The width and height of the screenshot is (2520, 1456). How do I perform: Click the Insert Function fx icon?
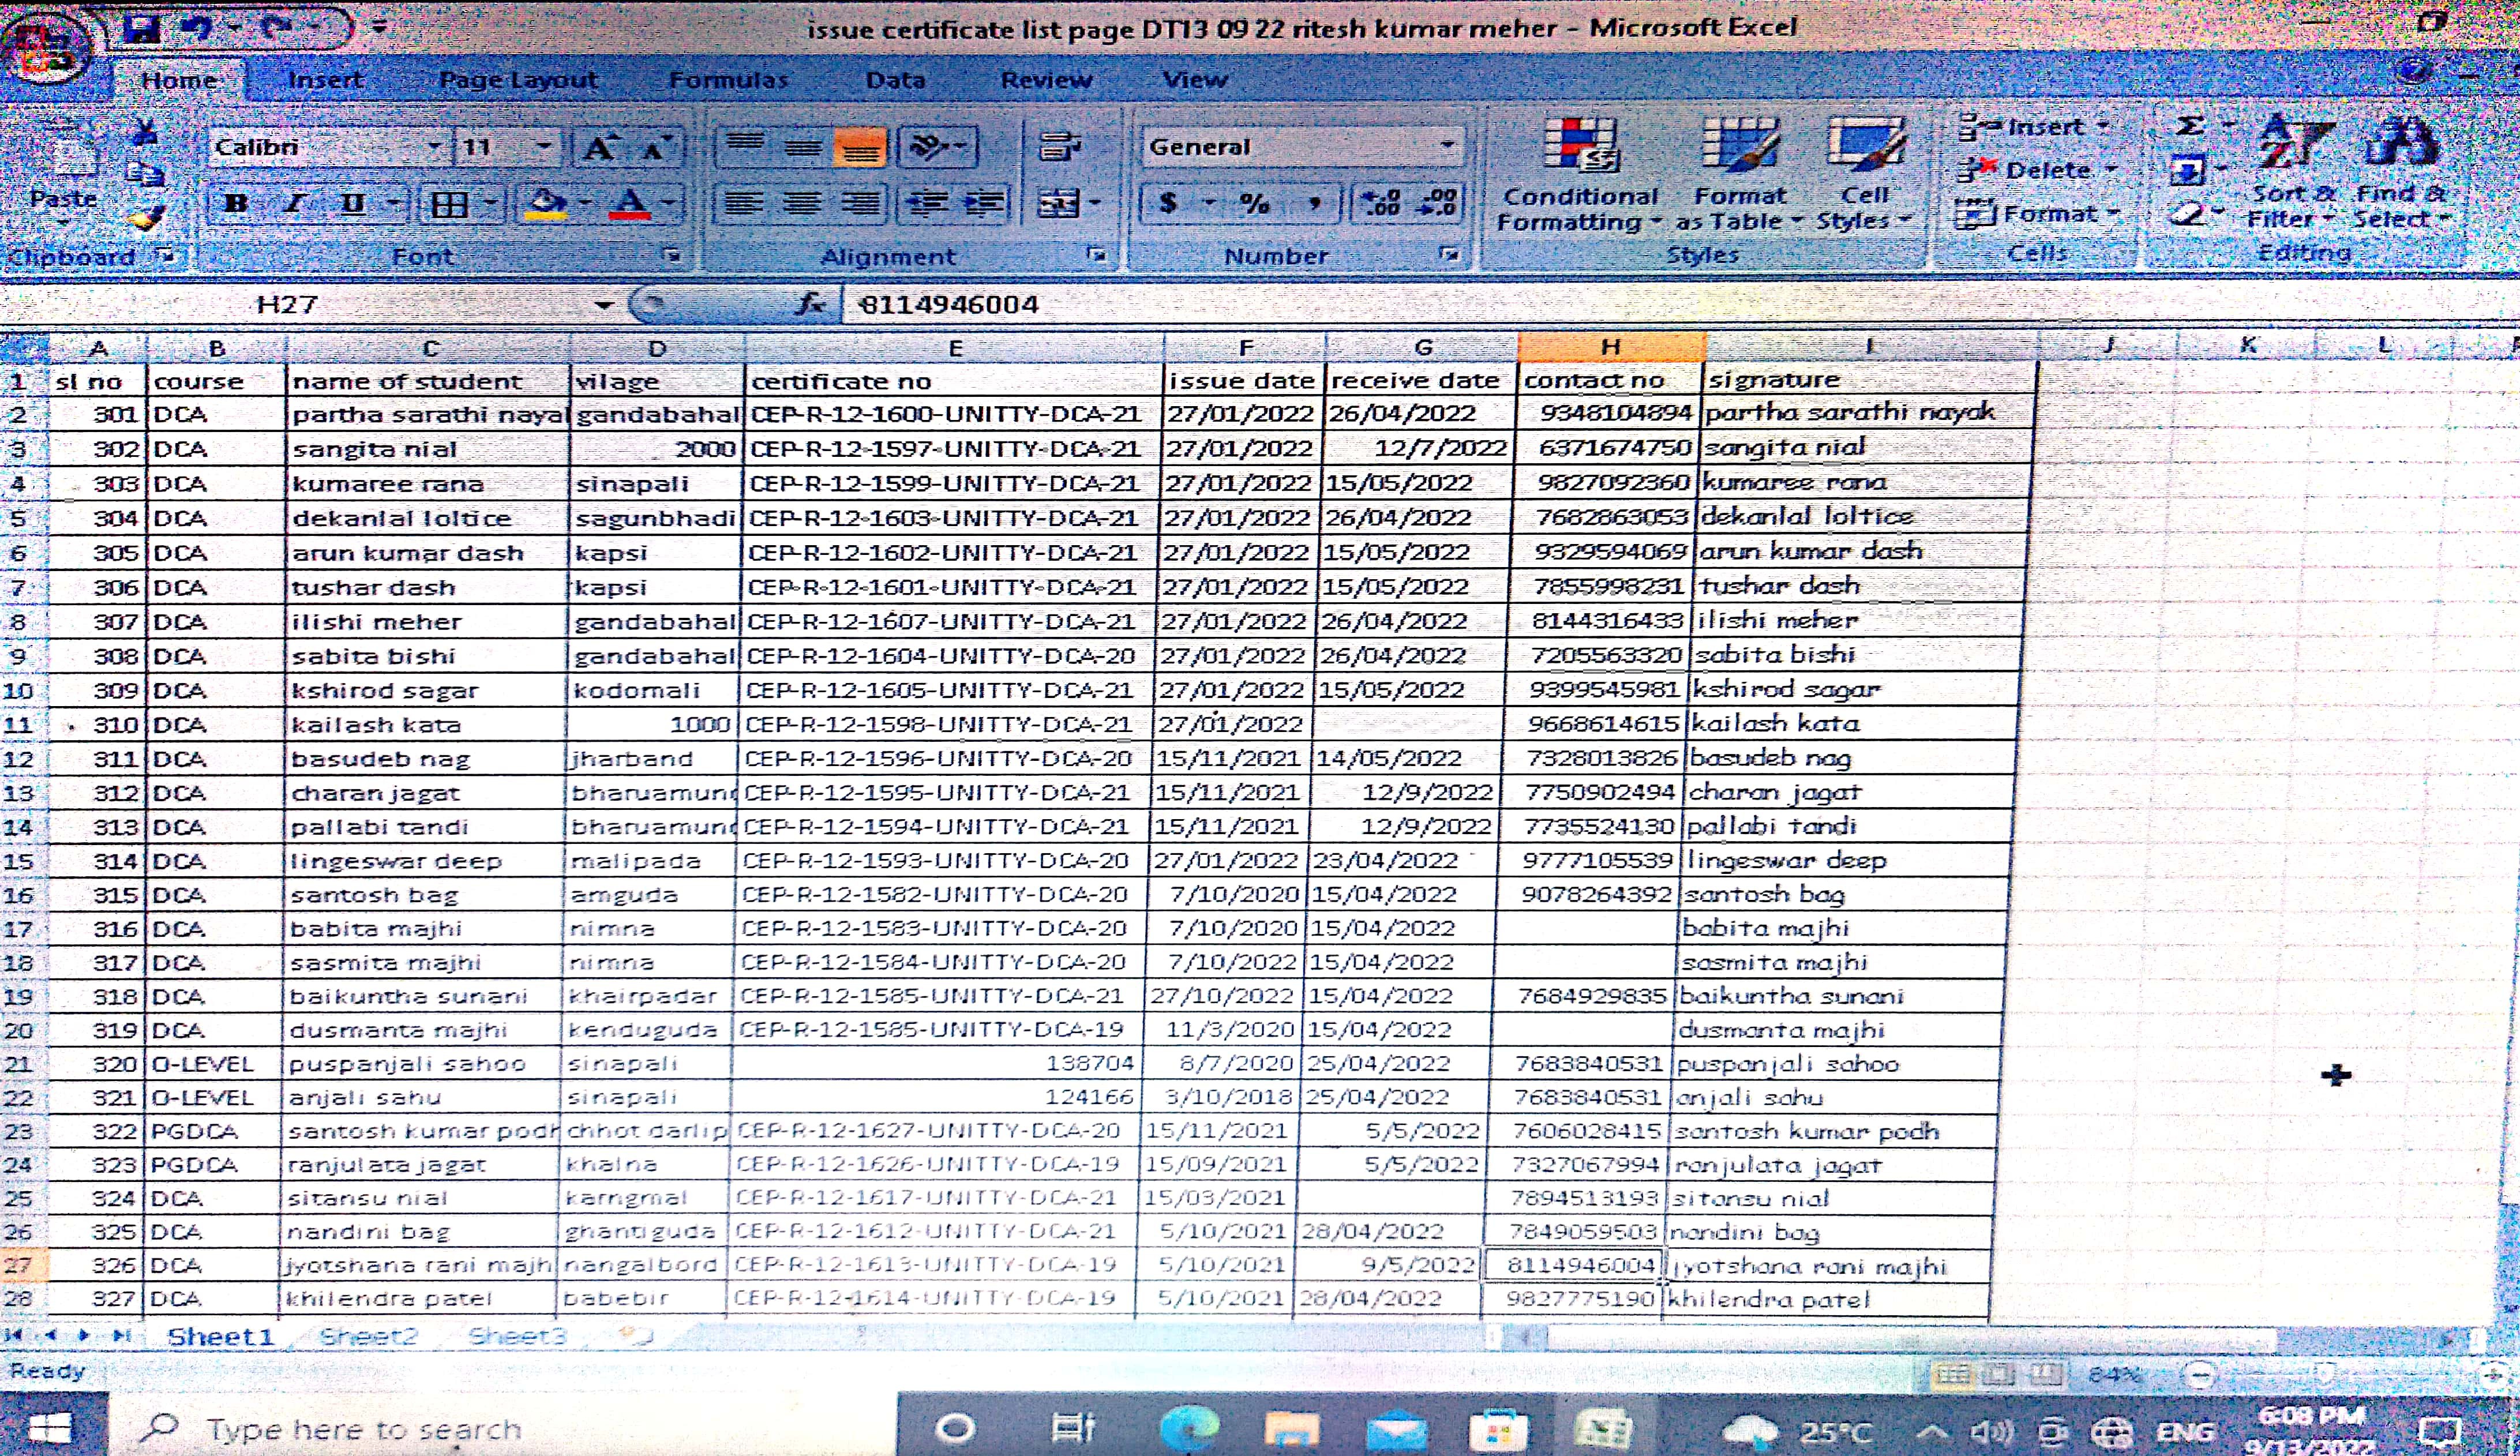tap(810, 304)
